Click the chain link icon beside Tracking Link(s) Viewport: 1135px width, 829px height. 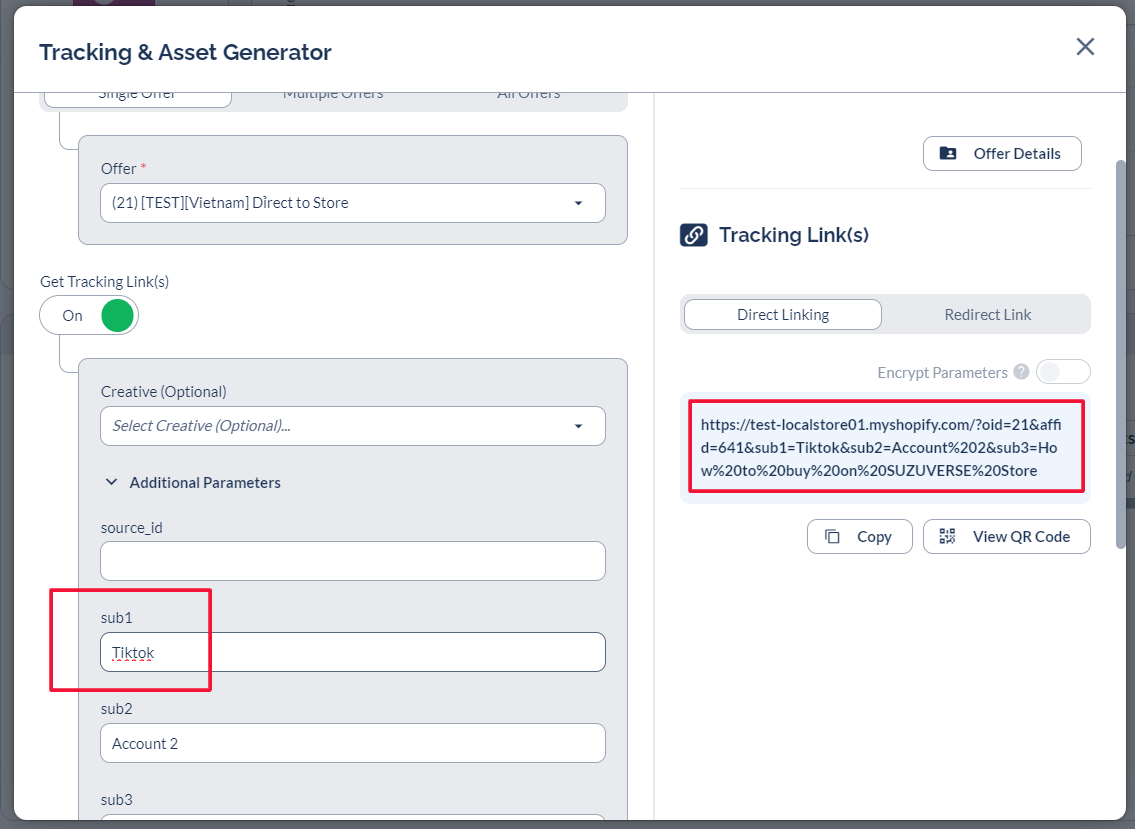click(694, 235)
